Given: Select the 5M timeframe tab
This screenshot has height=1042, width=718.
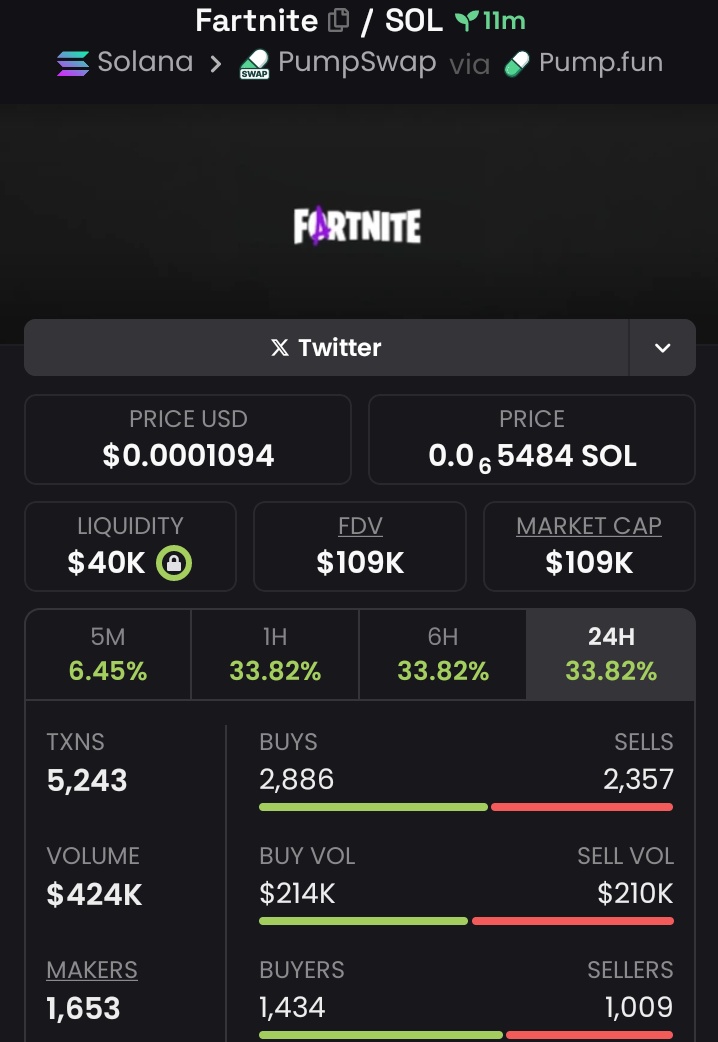Looking at the screenshot, I should [x=108, y=654].
